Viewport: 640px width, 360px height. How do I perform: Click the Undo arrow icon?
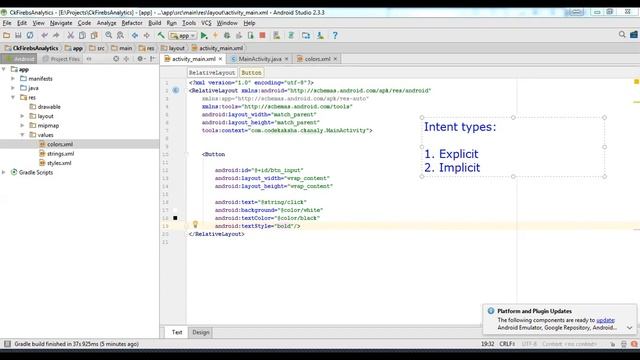(44, 36)
